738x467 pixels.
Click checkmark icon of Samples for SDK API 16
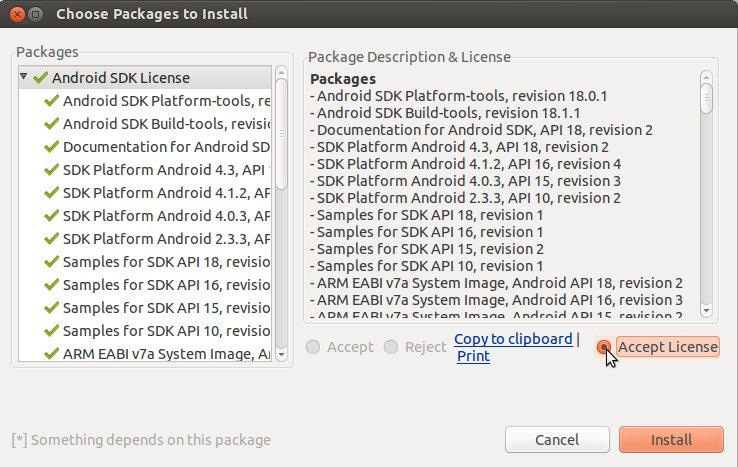tap(51, 285)
